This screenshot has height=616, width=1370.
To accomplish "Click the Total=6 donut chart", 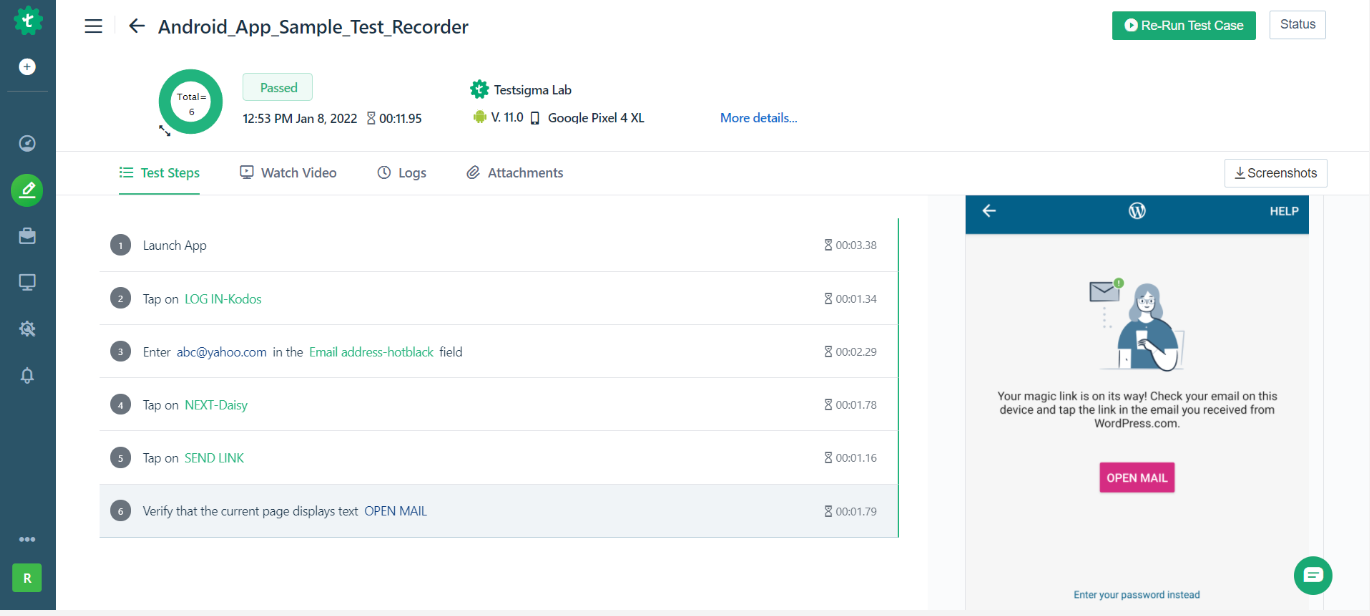I will [191, 102].
